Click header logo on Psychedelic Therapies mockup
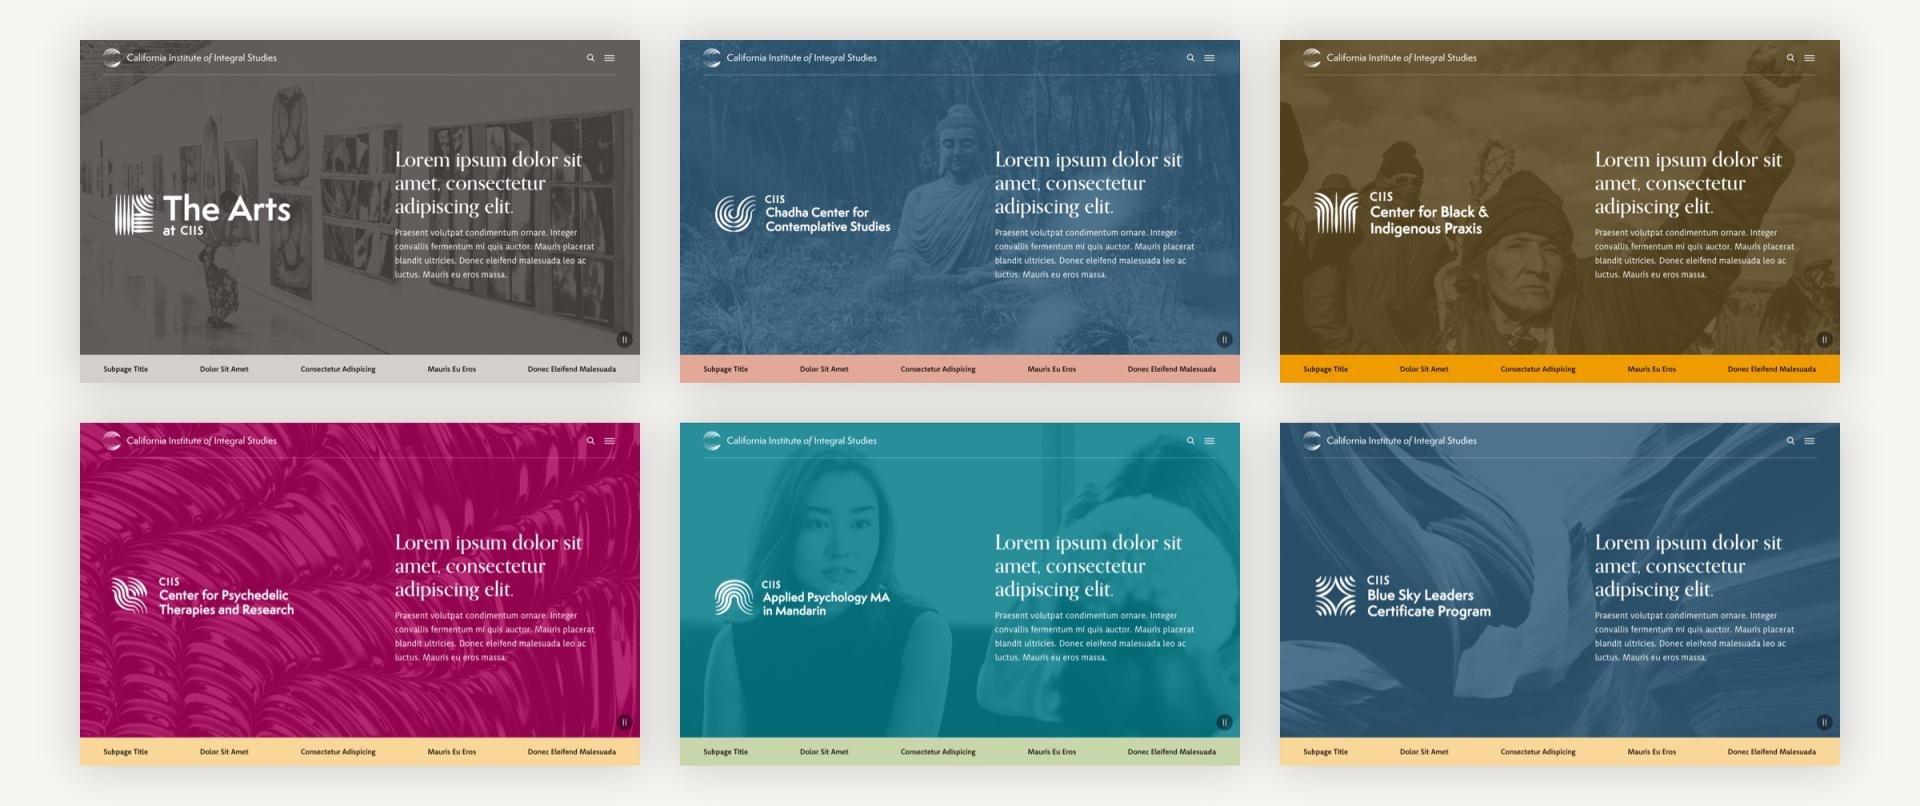Viewport: 1920px width, 806px height. [x=112, y=441]
